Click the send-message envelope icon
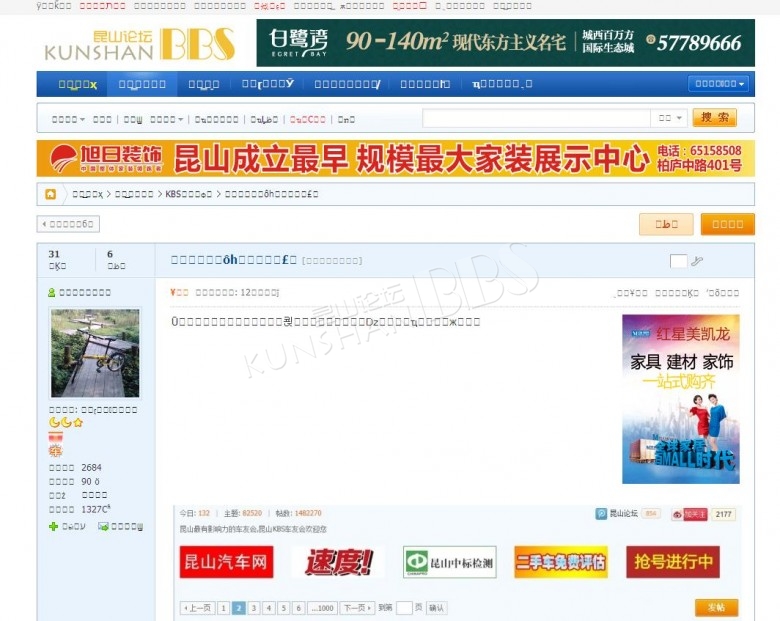The height and width of the screenshot is (621, 780). tap(103, 526)
